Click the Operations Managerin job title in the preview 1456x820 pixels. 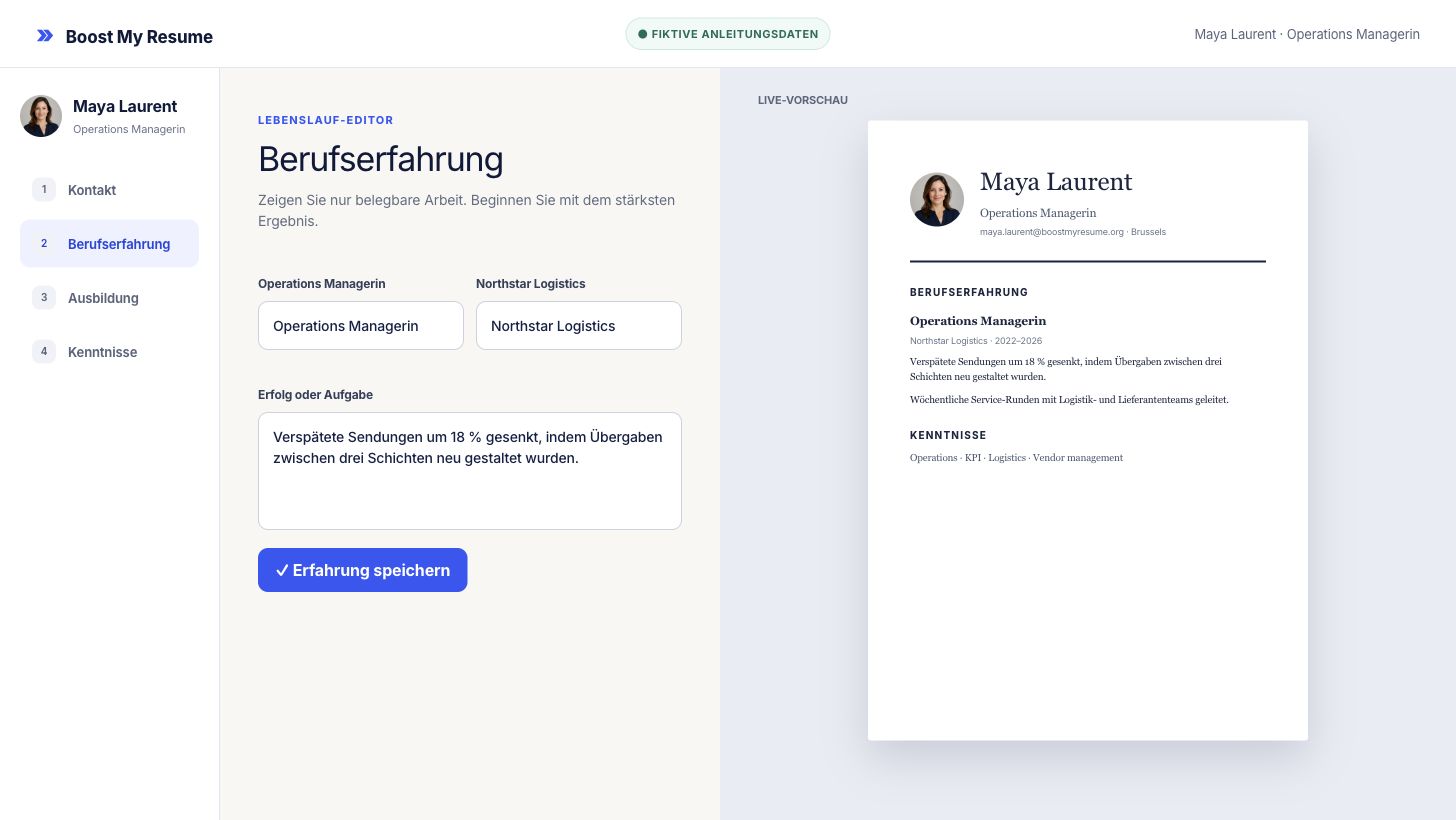(x=978, y=321)
